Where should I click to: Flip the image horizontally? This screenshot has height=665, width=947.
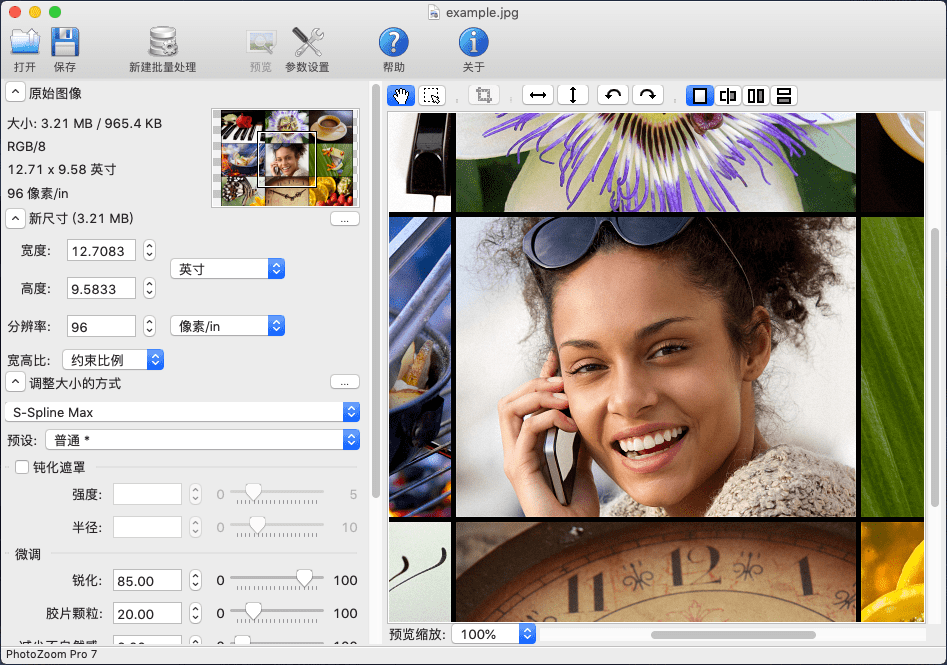click(x=538, y=95)
